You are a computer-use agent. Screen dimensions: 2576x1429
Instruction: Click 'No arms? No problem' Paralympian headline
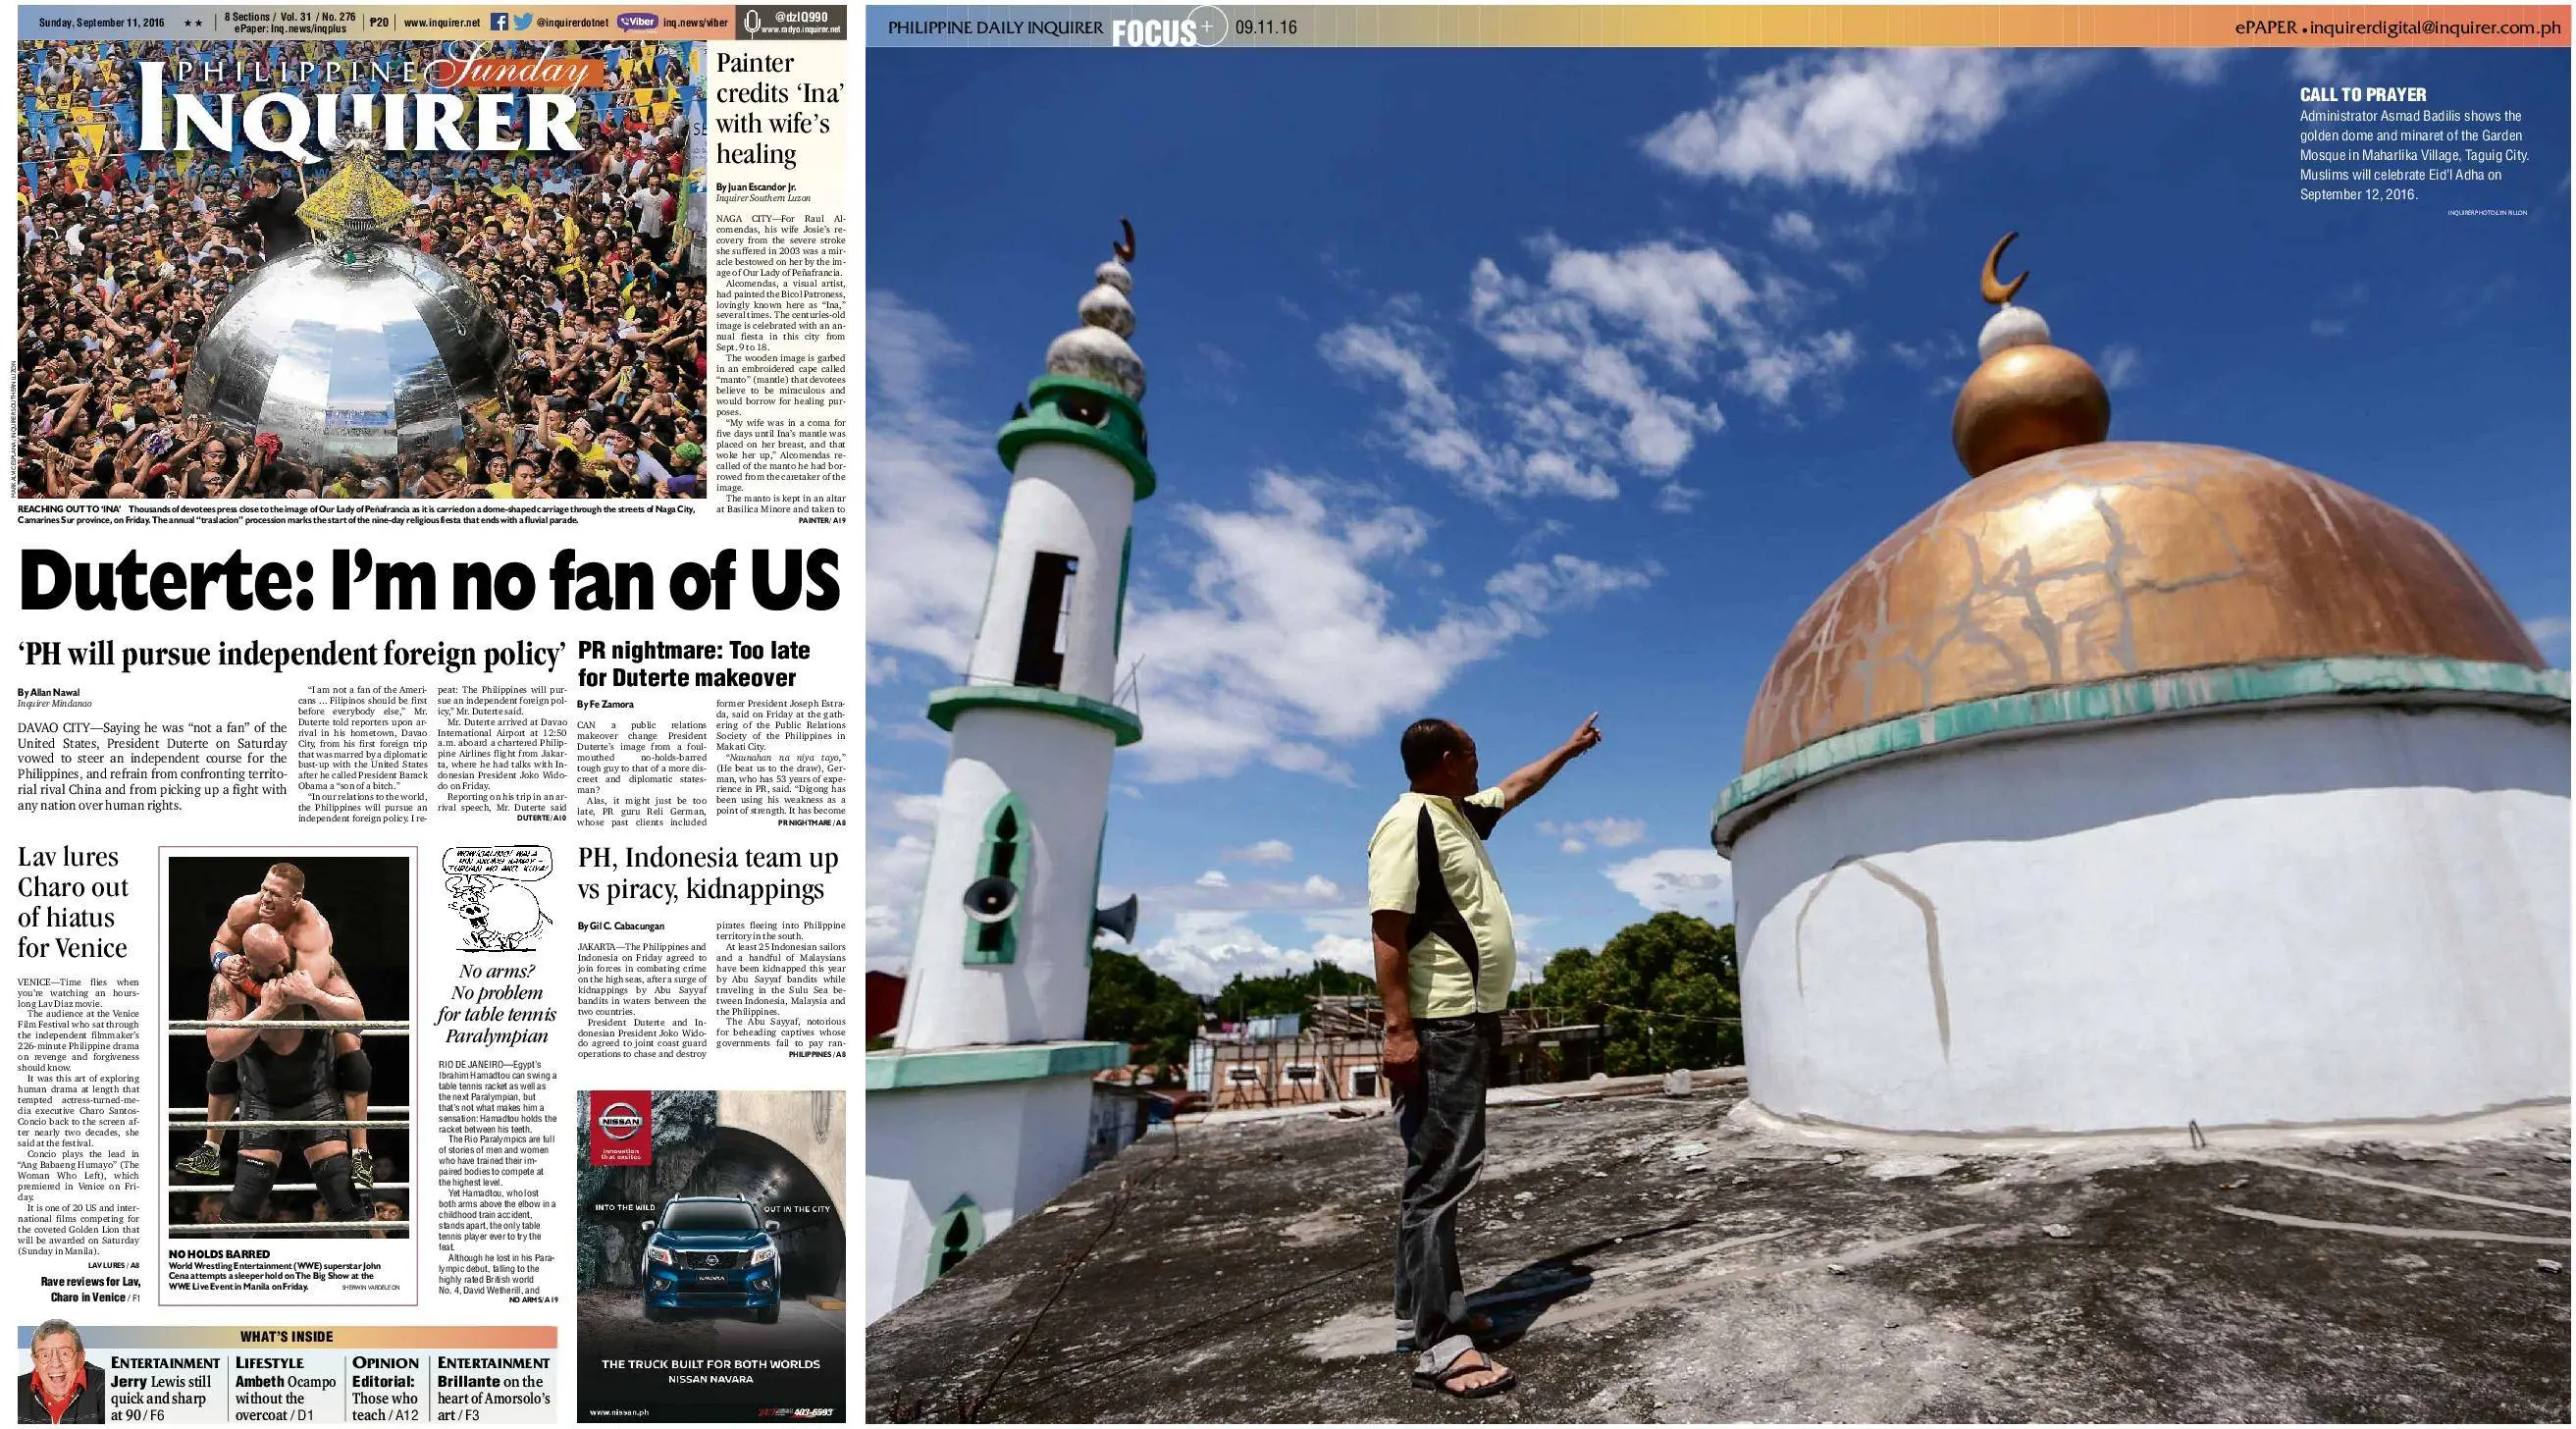coord(497,1003)
